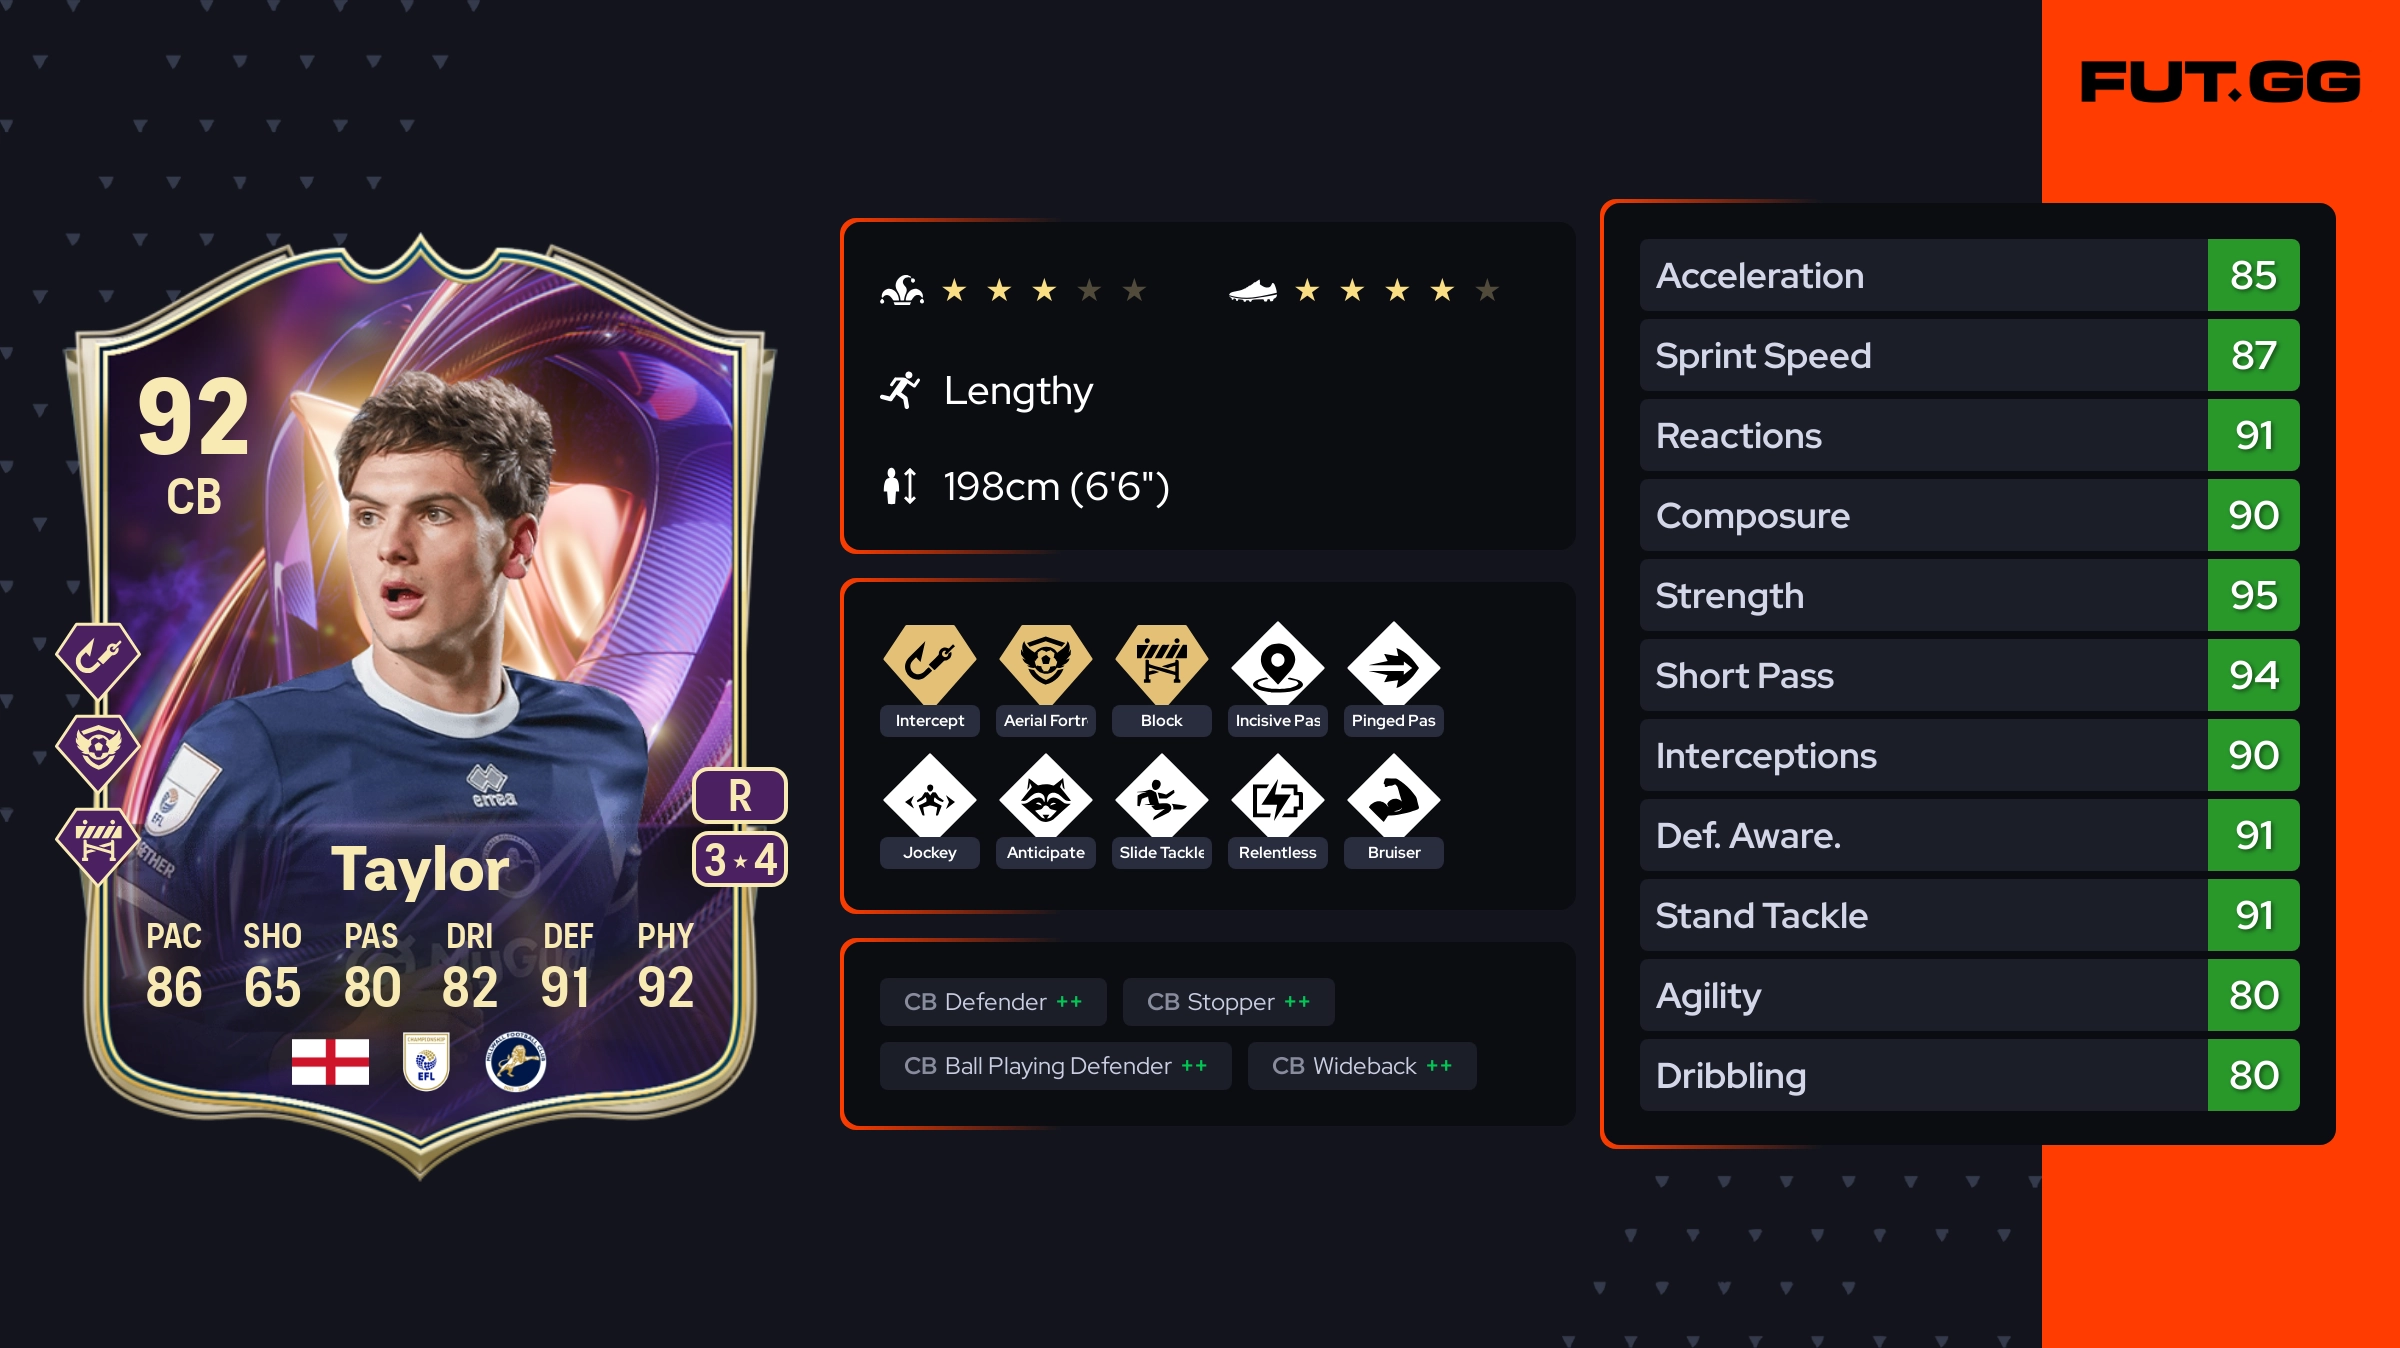Select the Incisive Pass playstyle icon
Image resolution: width=2400 pixels, height=1348 pixels.
coord(1277,664)
